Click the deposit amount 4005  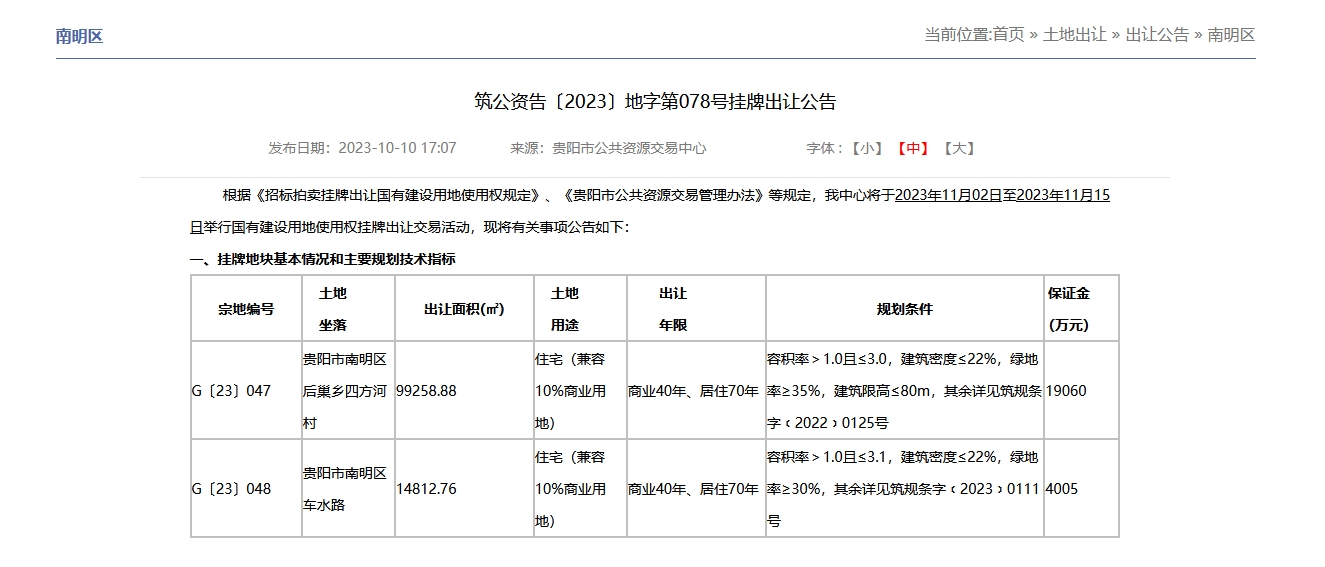[x=1062, y=489]
